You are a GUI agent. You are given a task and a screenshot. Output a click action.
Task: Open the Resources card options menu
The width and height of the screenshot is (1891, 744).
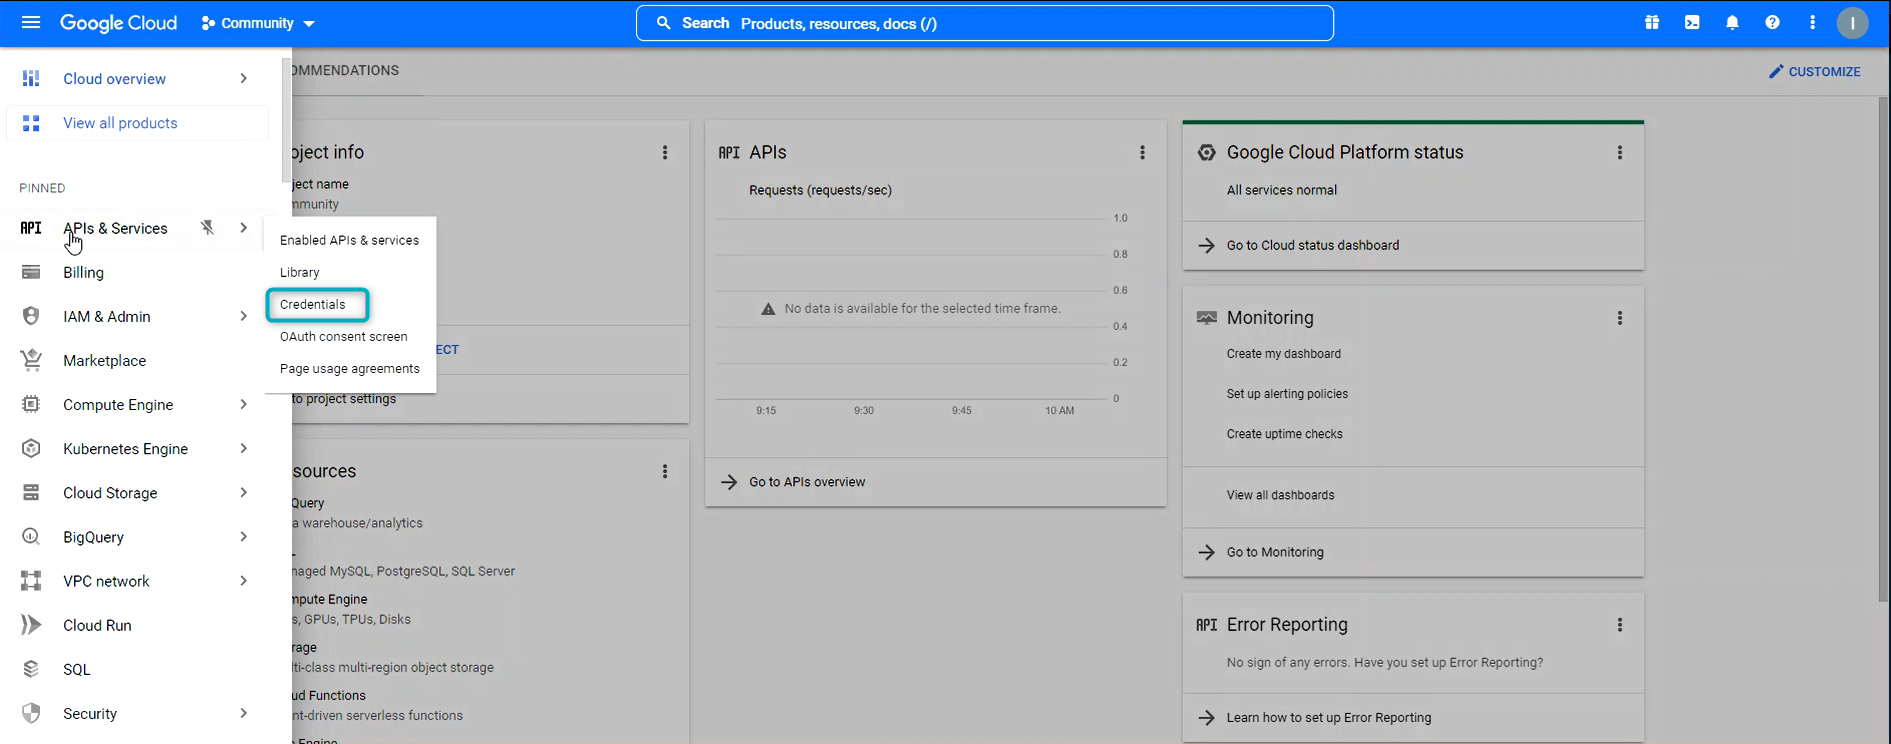(665, 471)
